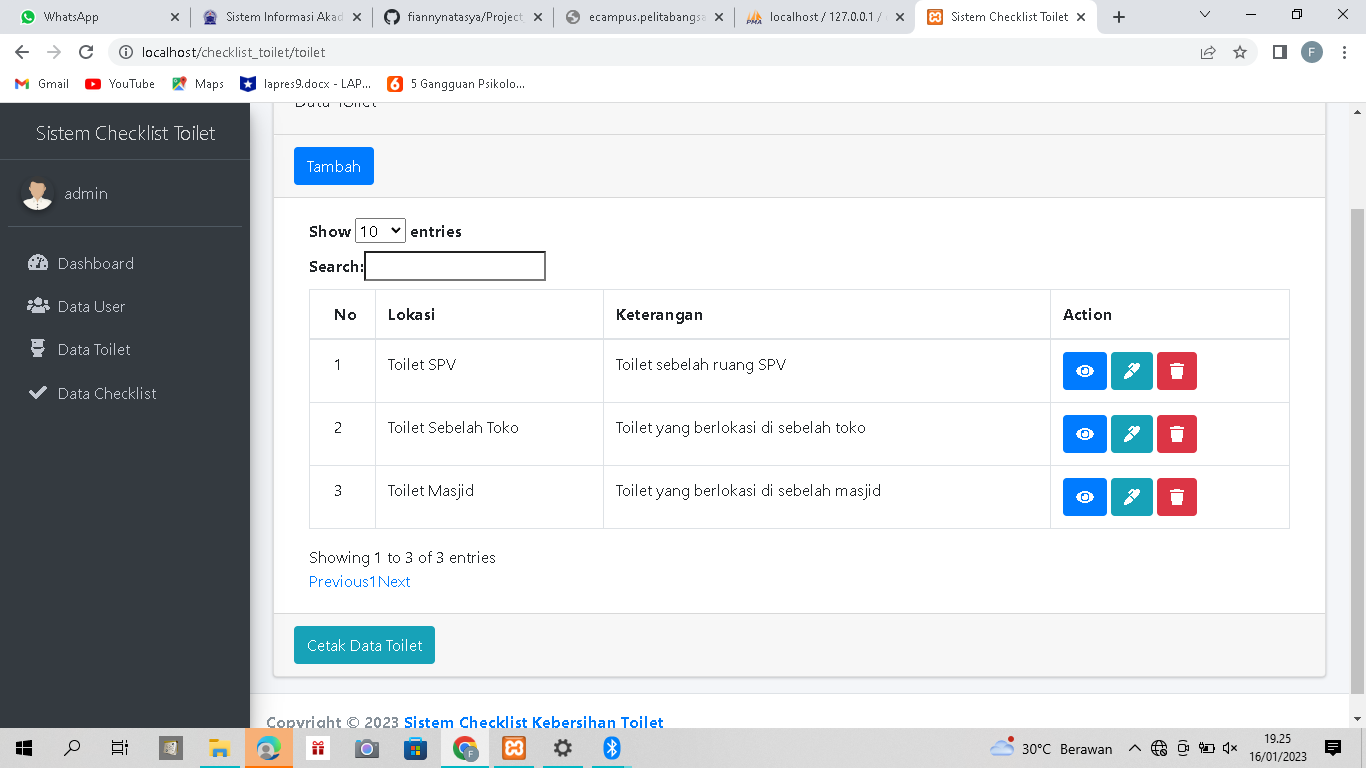1366x768 pixels.
Task: Go to Data Toilet in sidebar
Action: point(125,349)
